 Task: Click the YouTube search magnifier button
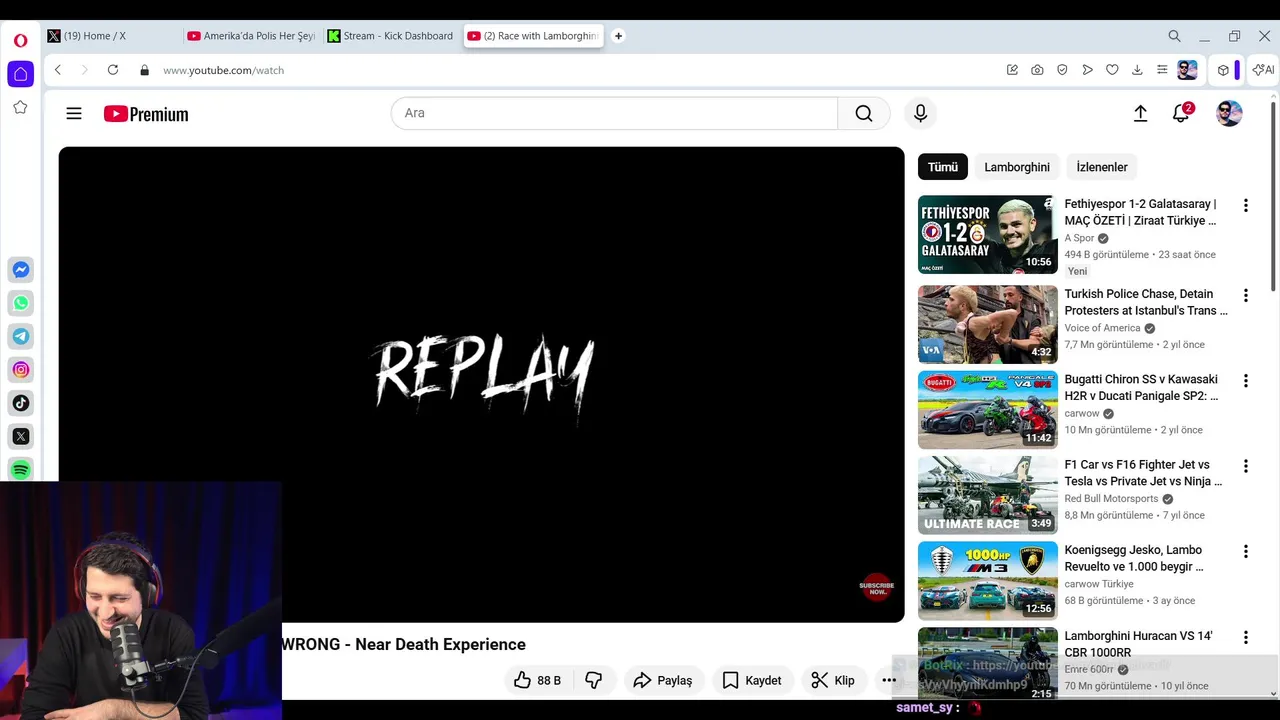click(x=864, y=113)
